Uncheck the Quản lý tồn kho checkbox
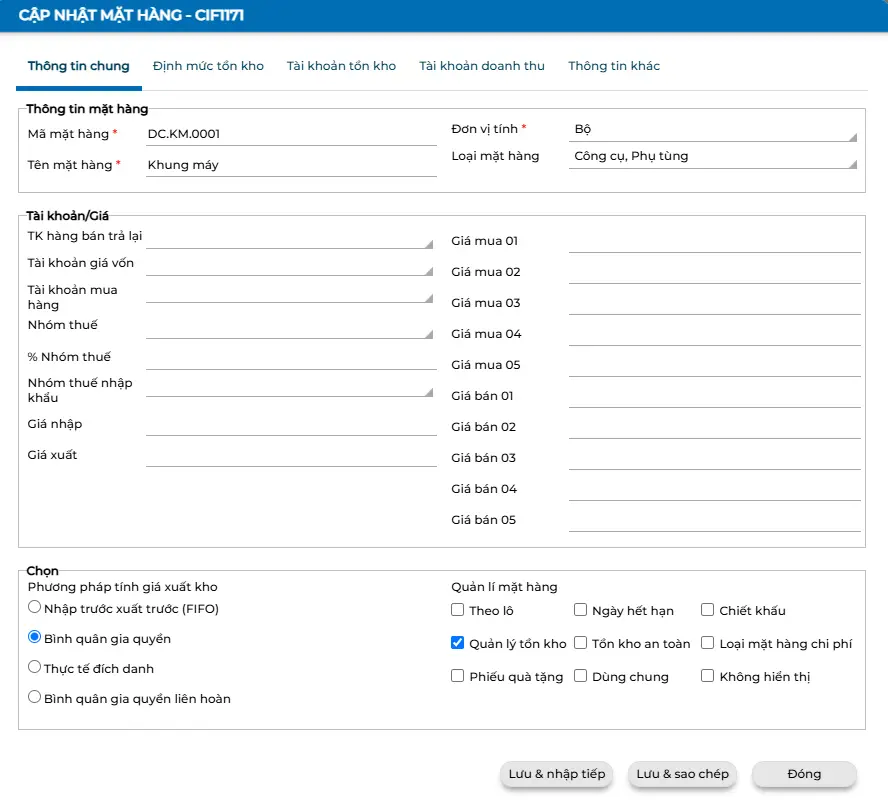This screenshot has width=888, height=803. pos(458,643)
